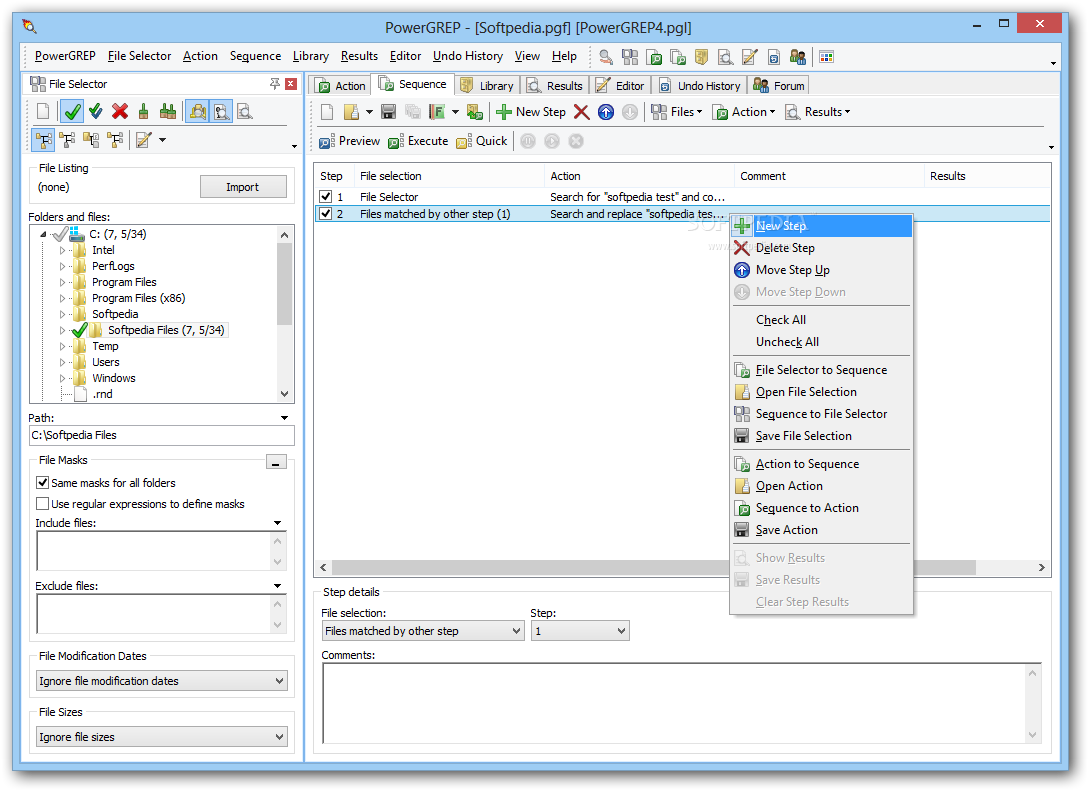Viewport: 1089px width, 791px height.
Task: Collapse File Masks section with minus button
Action: 276,462
